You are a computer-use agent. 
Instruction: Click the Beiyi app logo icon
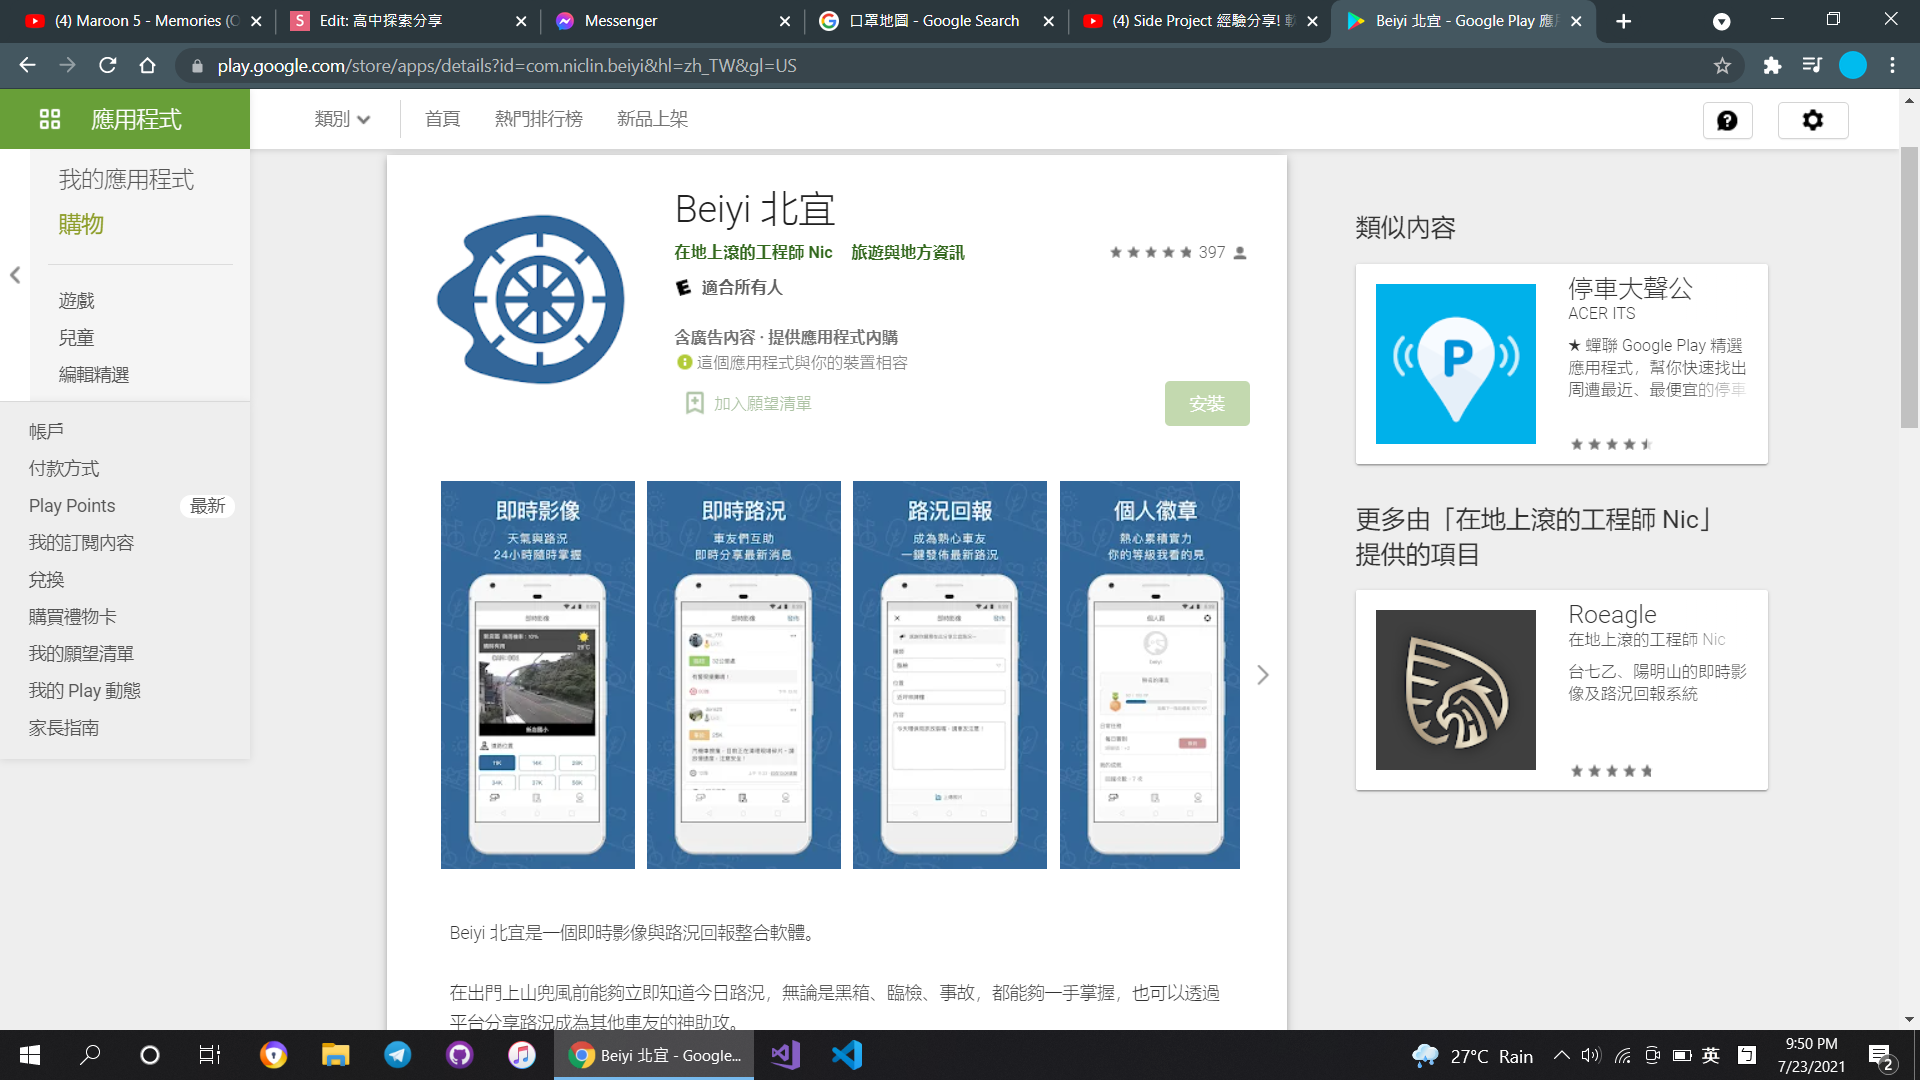pyautogui.click(x=531, y=299)
